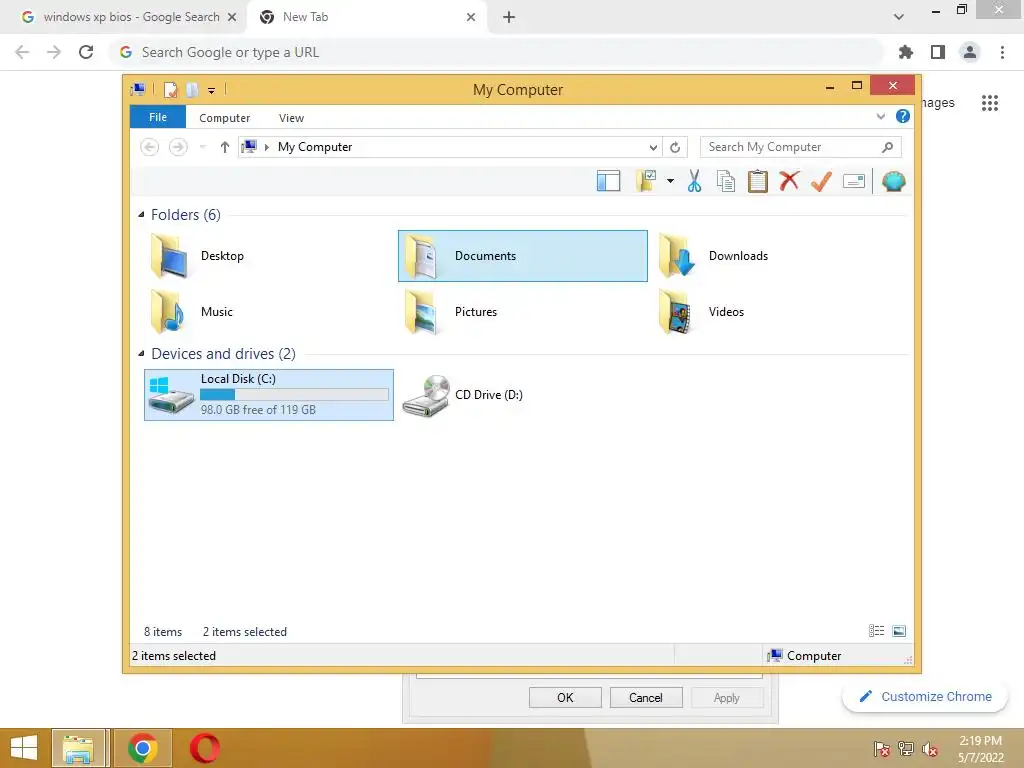Viewport: 1024px width, 768px height.
Task: Select the Videos folder
Action: pos(776,312)
